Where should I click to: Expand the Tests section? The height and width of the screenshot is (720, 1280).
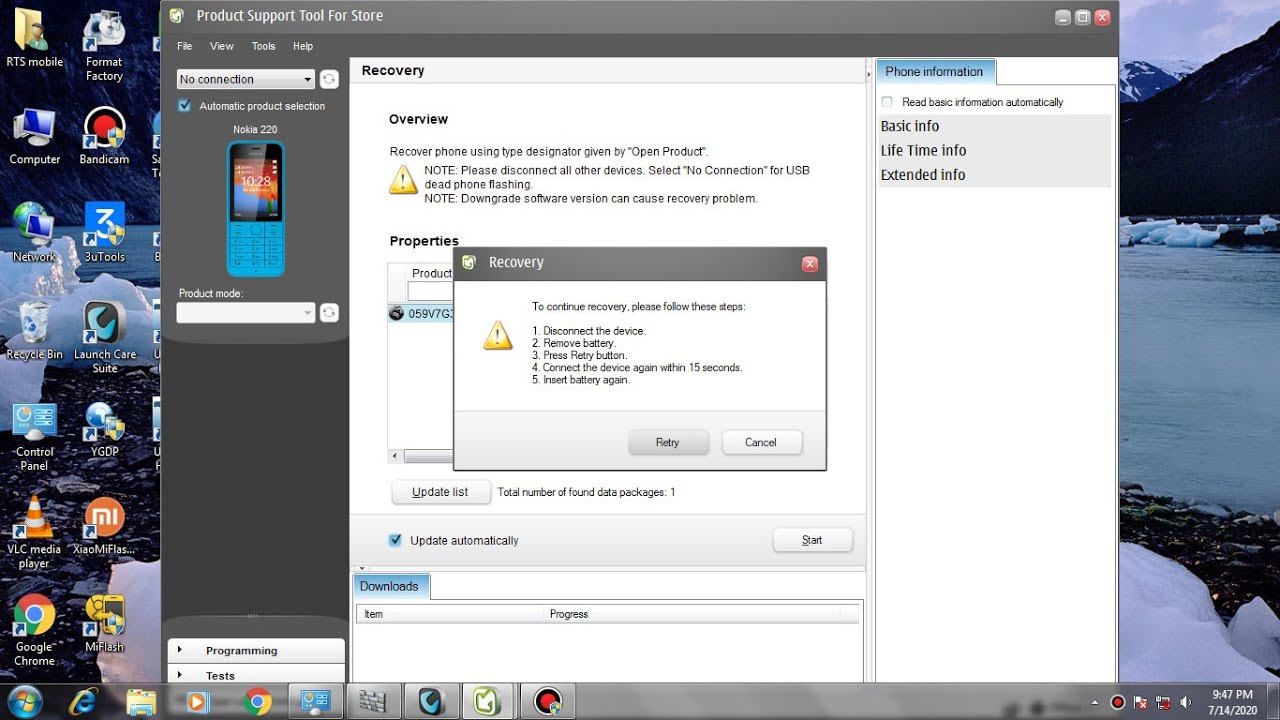tap(256, 675)
